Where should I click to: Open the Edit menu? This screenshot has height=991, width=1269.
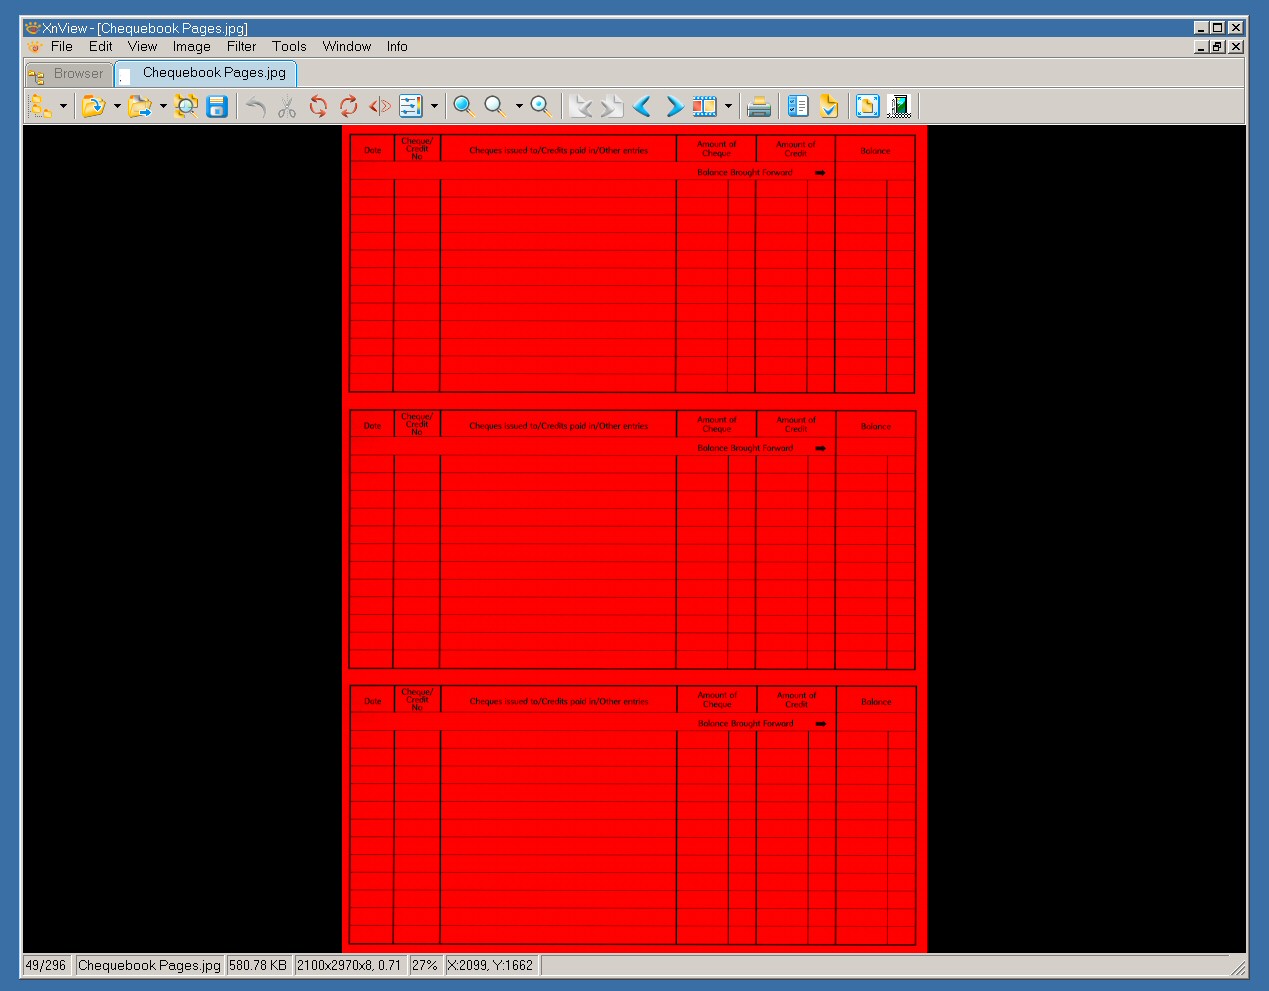tap(100, 47)
